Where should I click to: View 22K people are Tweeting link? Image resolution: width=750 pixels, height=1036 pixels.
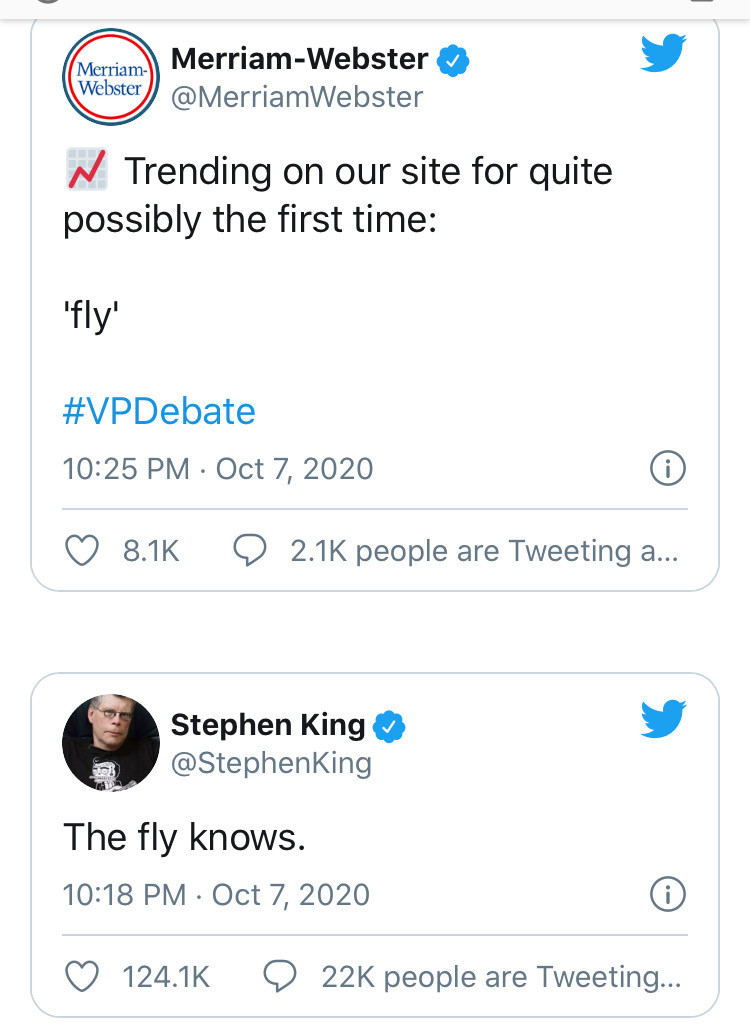click(501, 977)
